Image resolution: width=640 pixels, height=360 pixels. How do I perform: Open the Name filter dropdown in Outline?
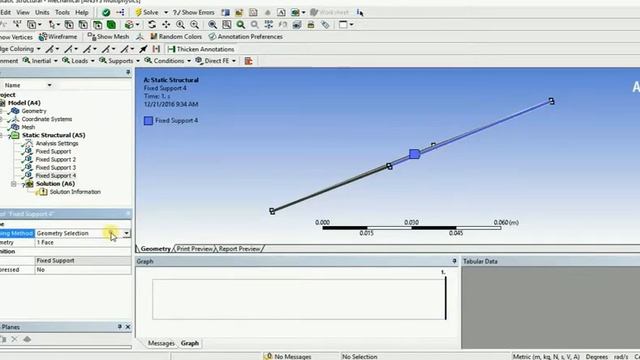pos(49,85)
